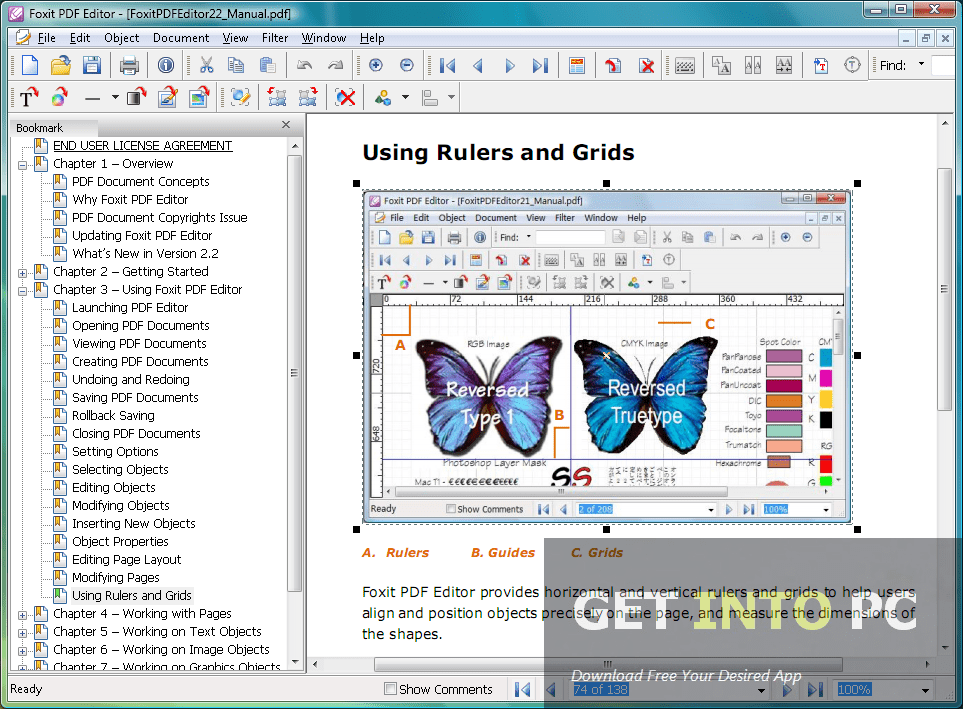Undo the last action from the toolbar
This screenshot has width=963, height=709.
305,65
